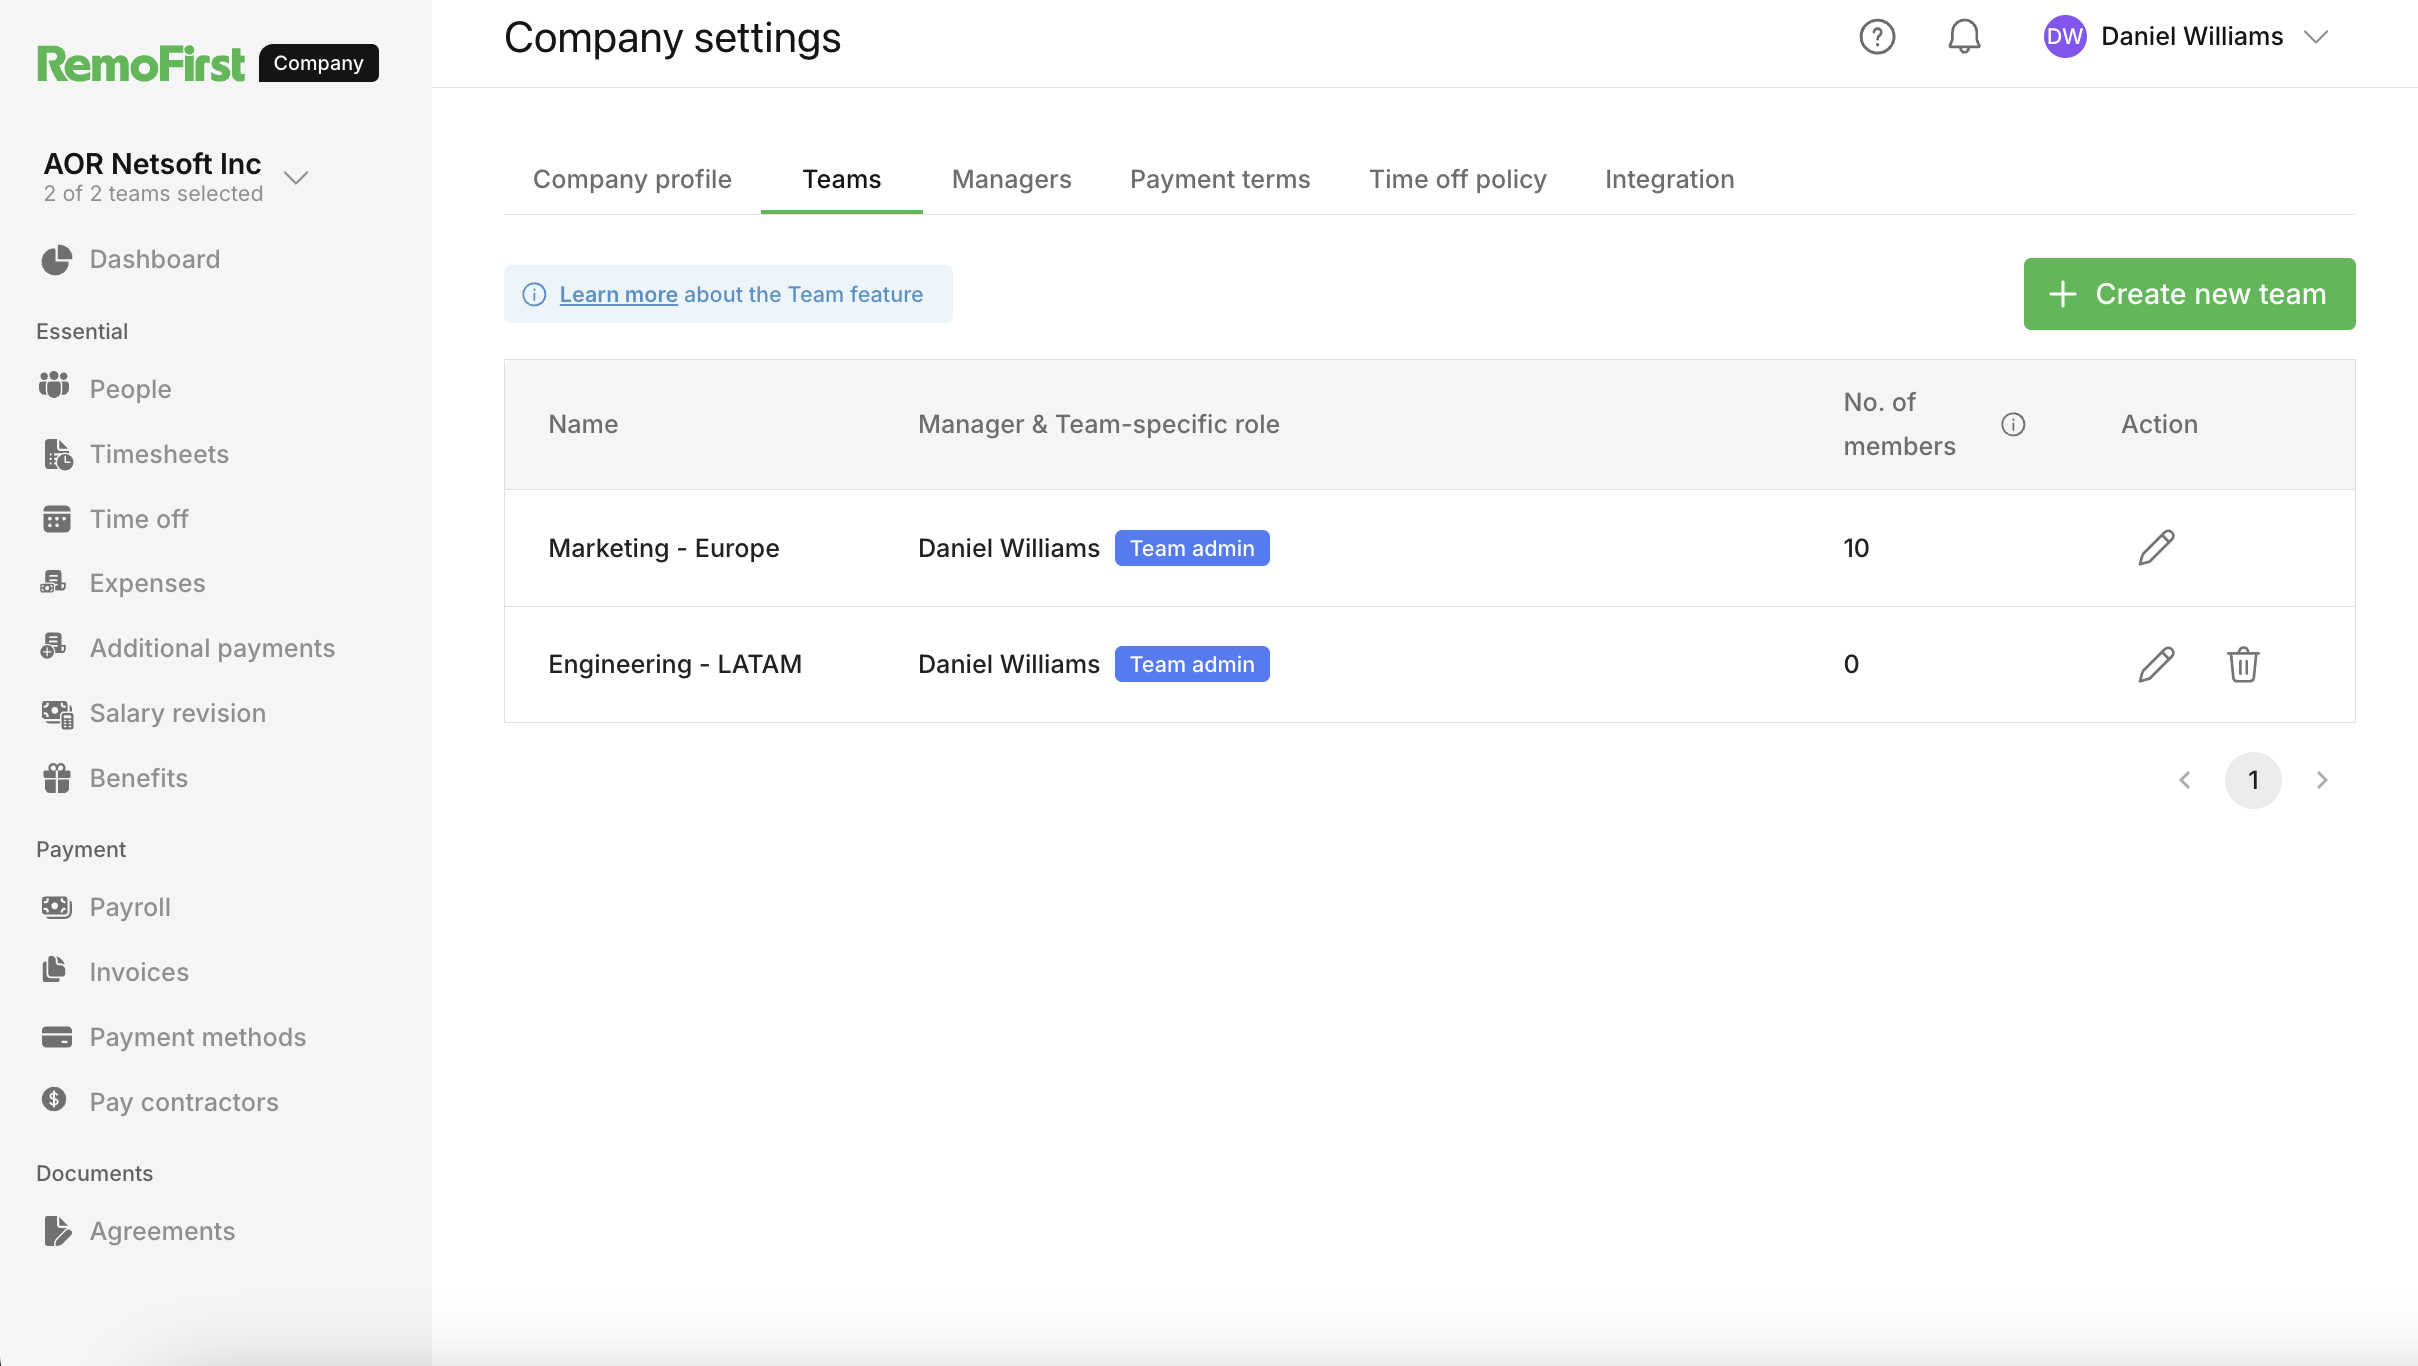Click the Name column header
This screenshot has height=1366, width=2418.
[x=583, y=424]
